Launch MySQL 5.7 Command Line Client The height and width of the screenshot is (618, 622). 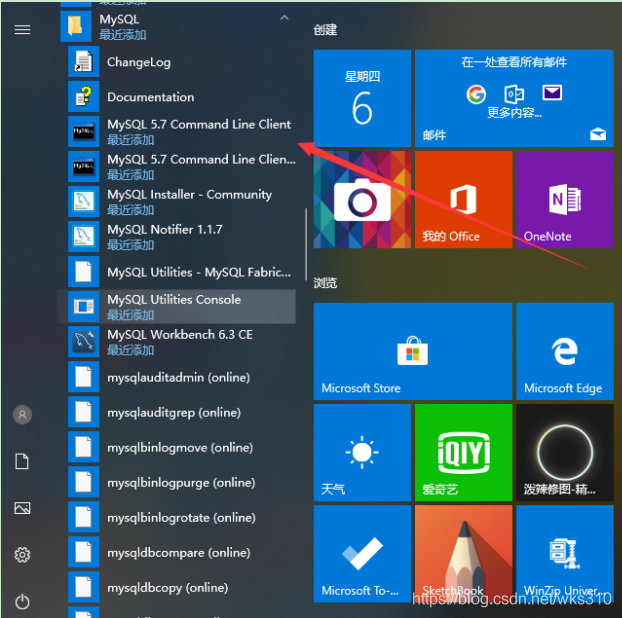pos(182,131)
